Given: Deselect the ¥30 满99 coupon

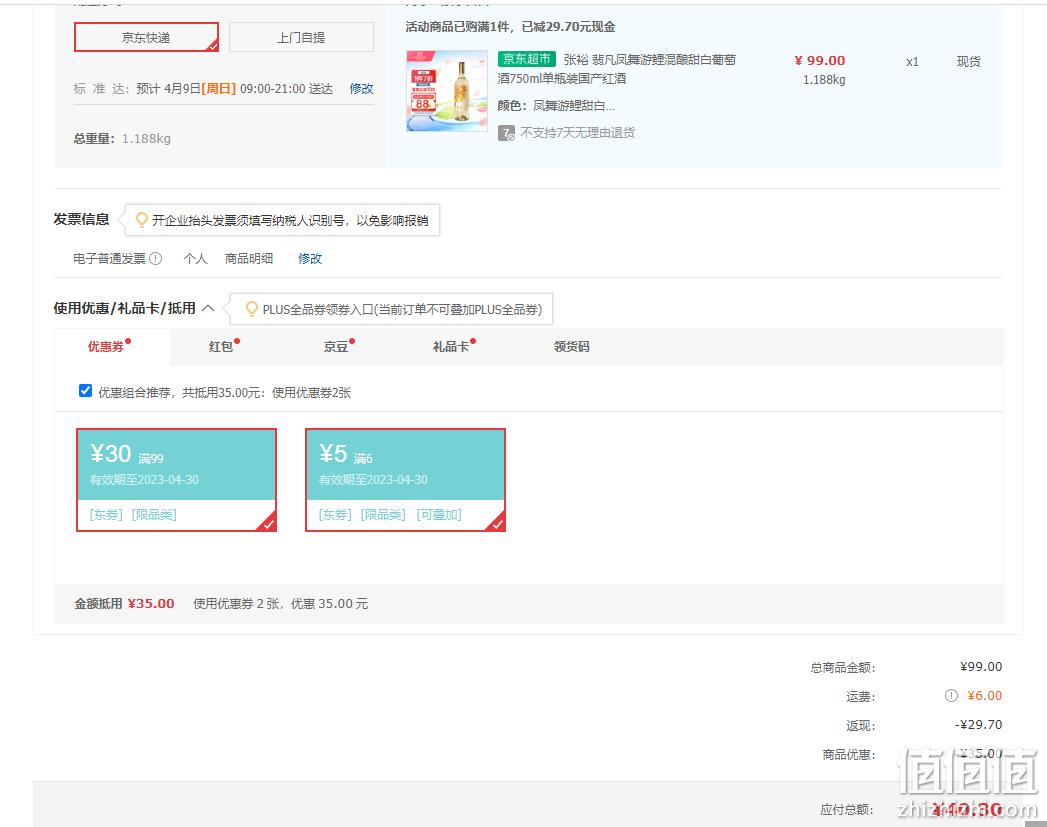Looking at the screenshot, I should pyautogui.click(x=176, y=480).
